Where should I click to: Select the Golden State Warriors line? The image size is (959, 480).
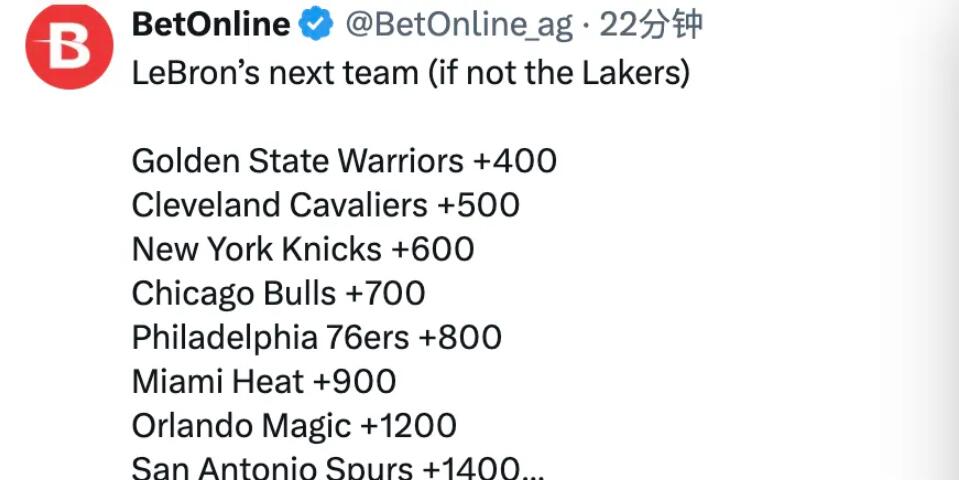[297, 161]
